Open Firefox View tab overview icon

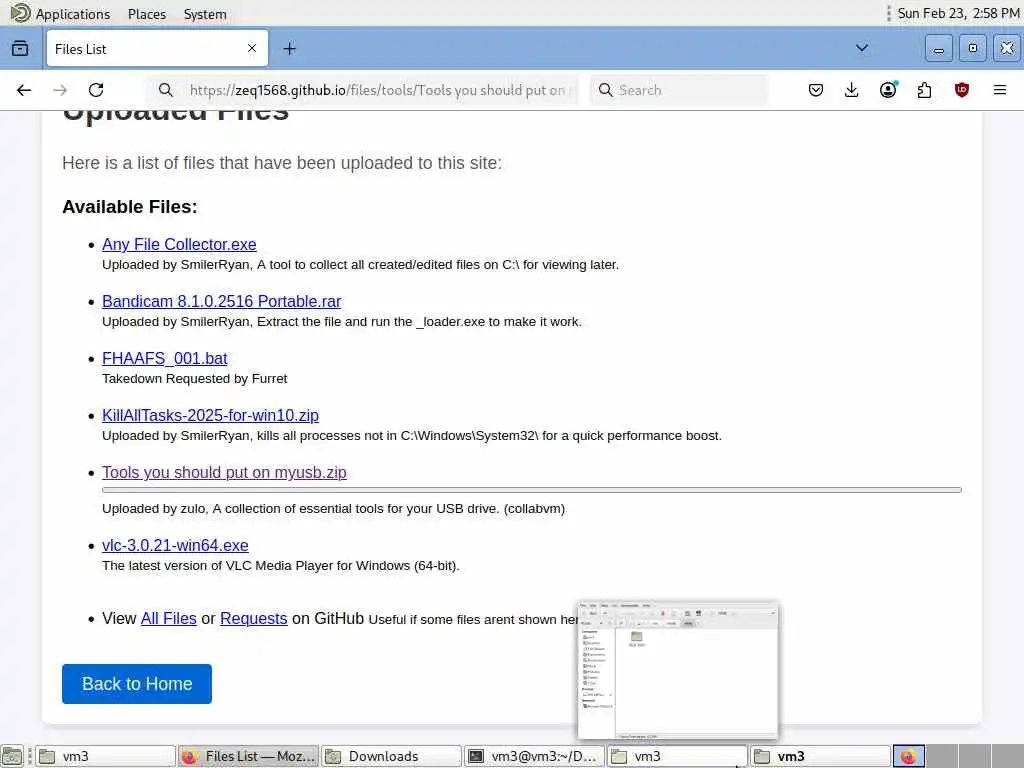pos(20,48)
